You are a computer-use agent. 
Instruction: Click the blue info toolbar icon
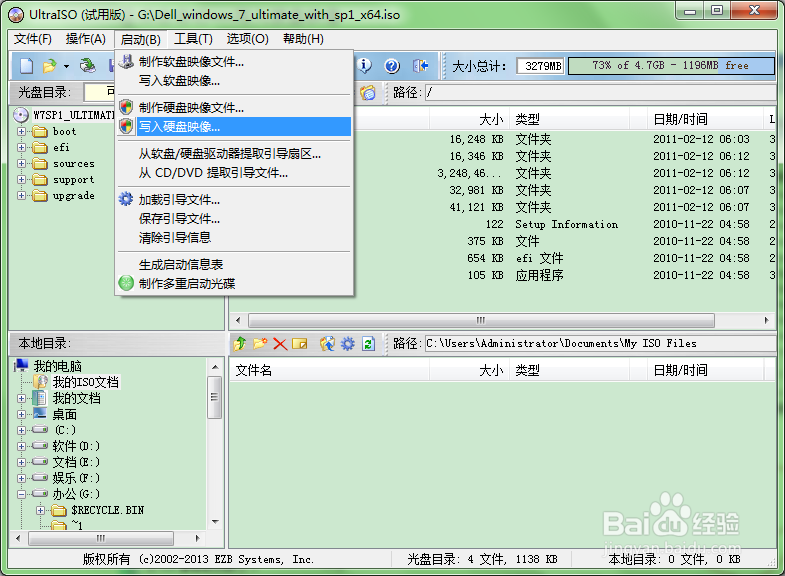(x=364, y=66)
